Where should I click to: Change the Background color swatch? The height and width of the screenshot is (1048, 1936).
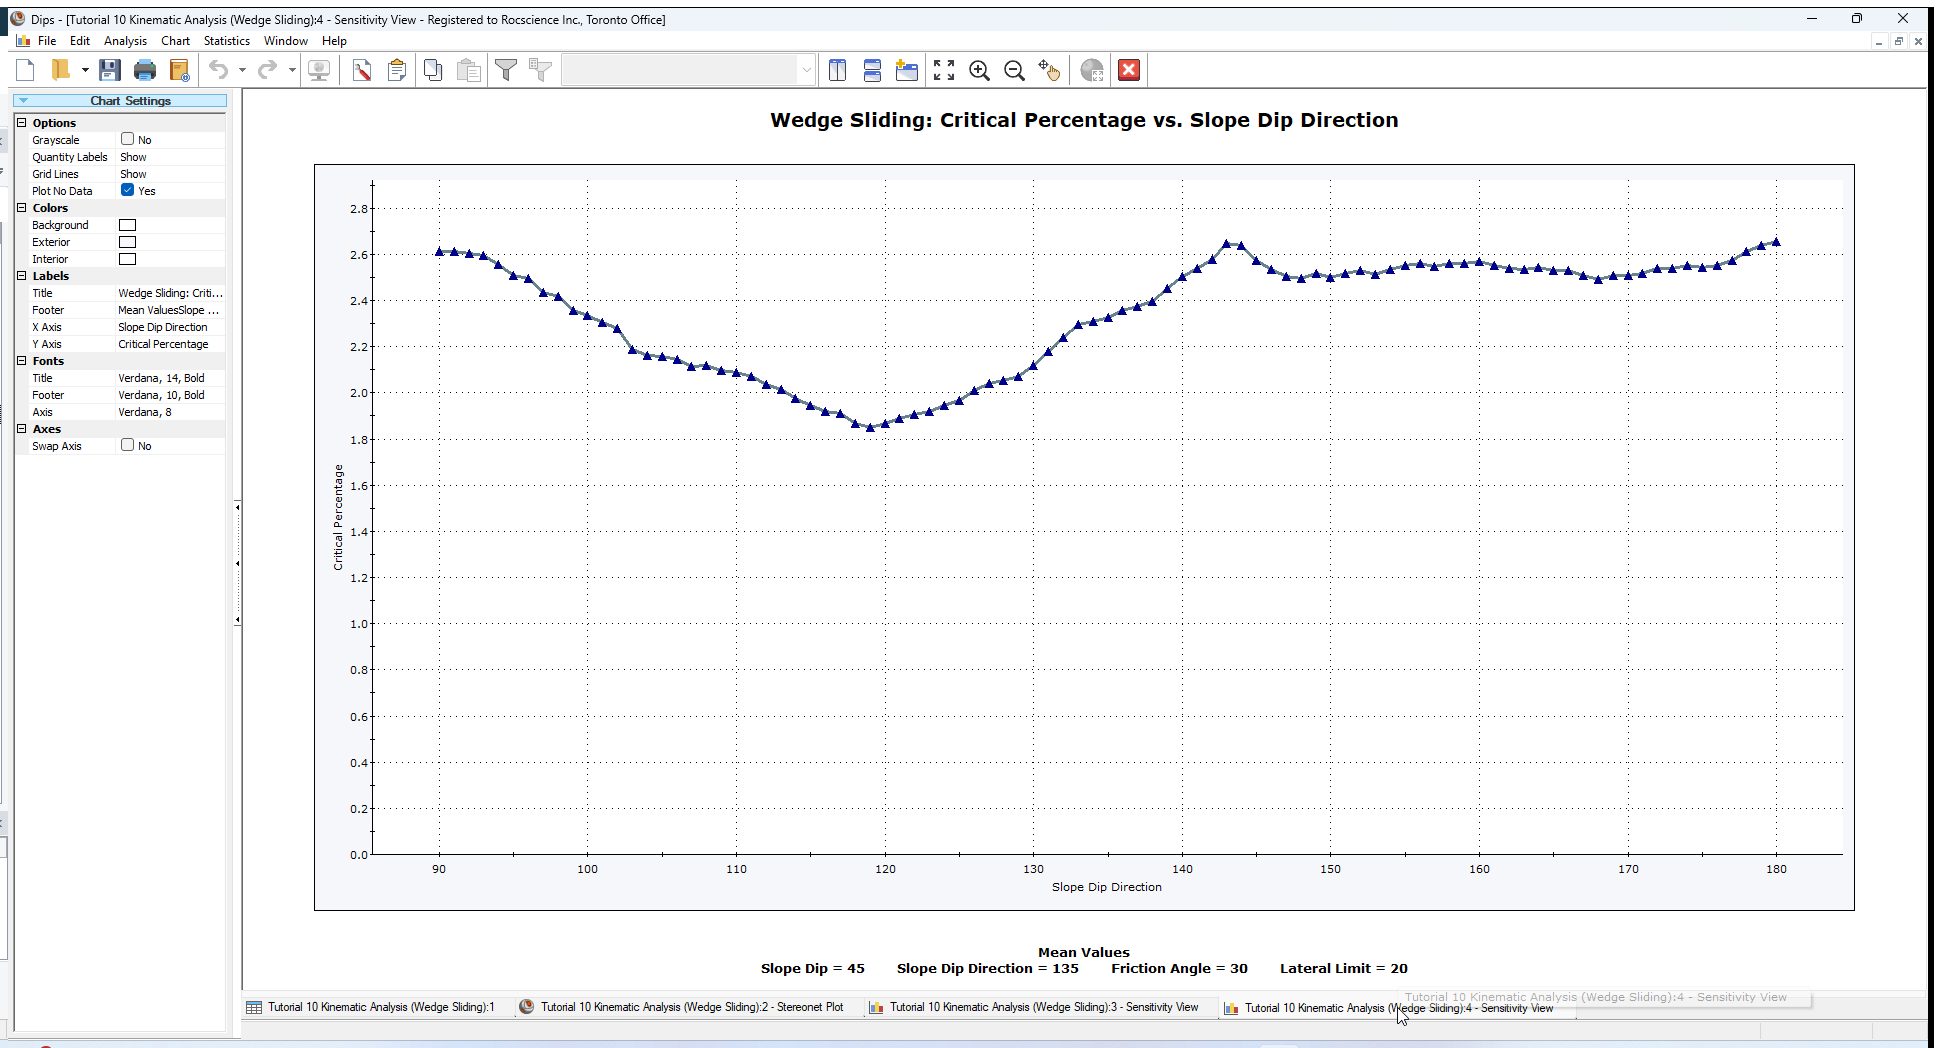(127, 224)
